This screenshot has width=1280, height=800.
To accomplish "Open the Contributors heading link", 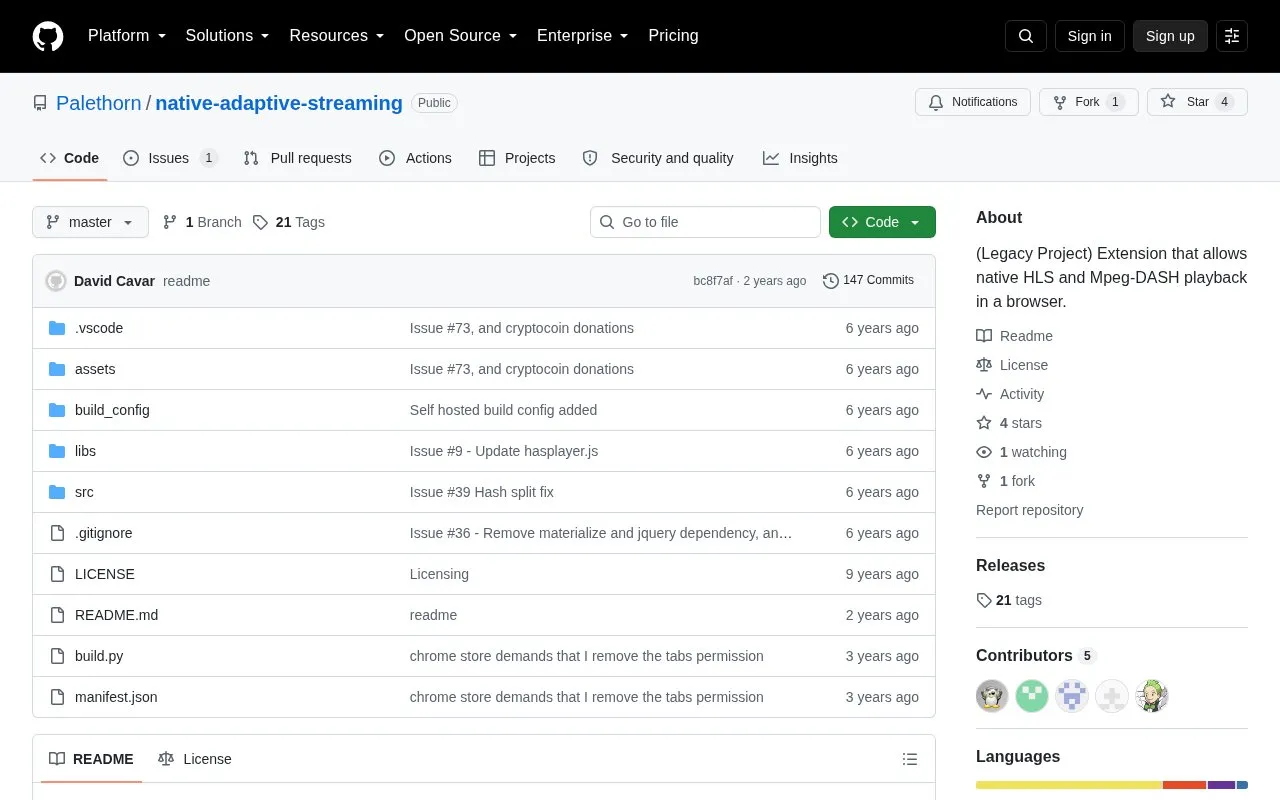I will (1036, 656).
